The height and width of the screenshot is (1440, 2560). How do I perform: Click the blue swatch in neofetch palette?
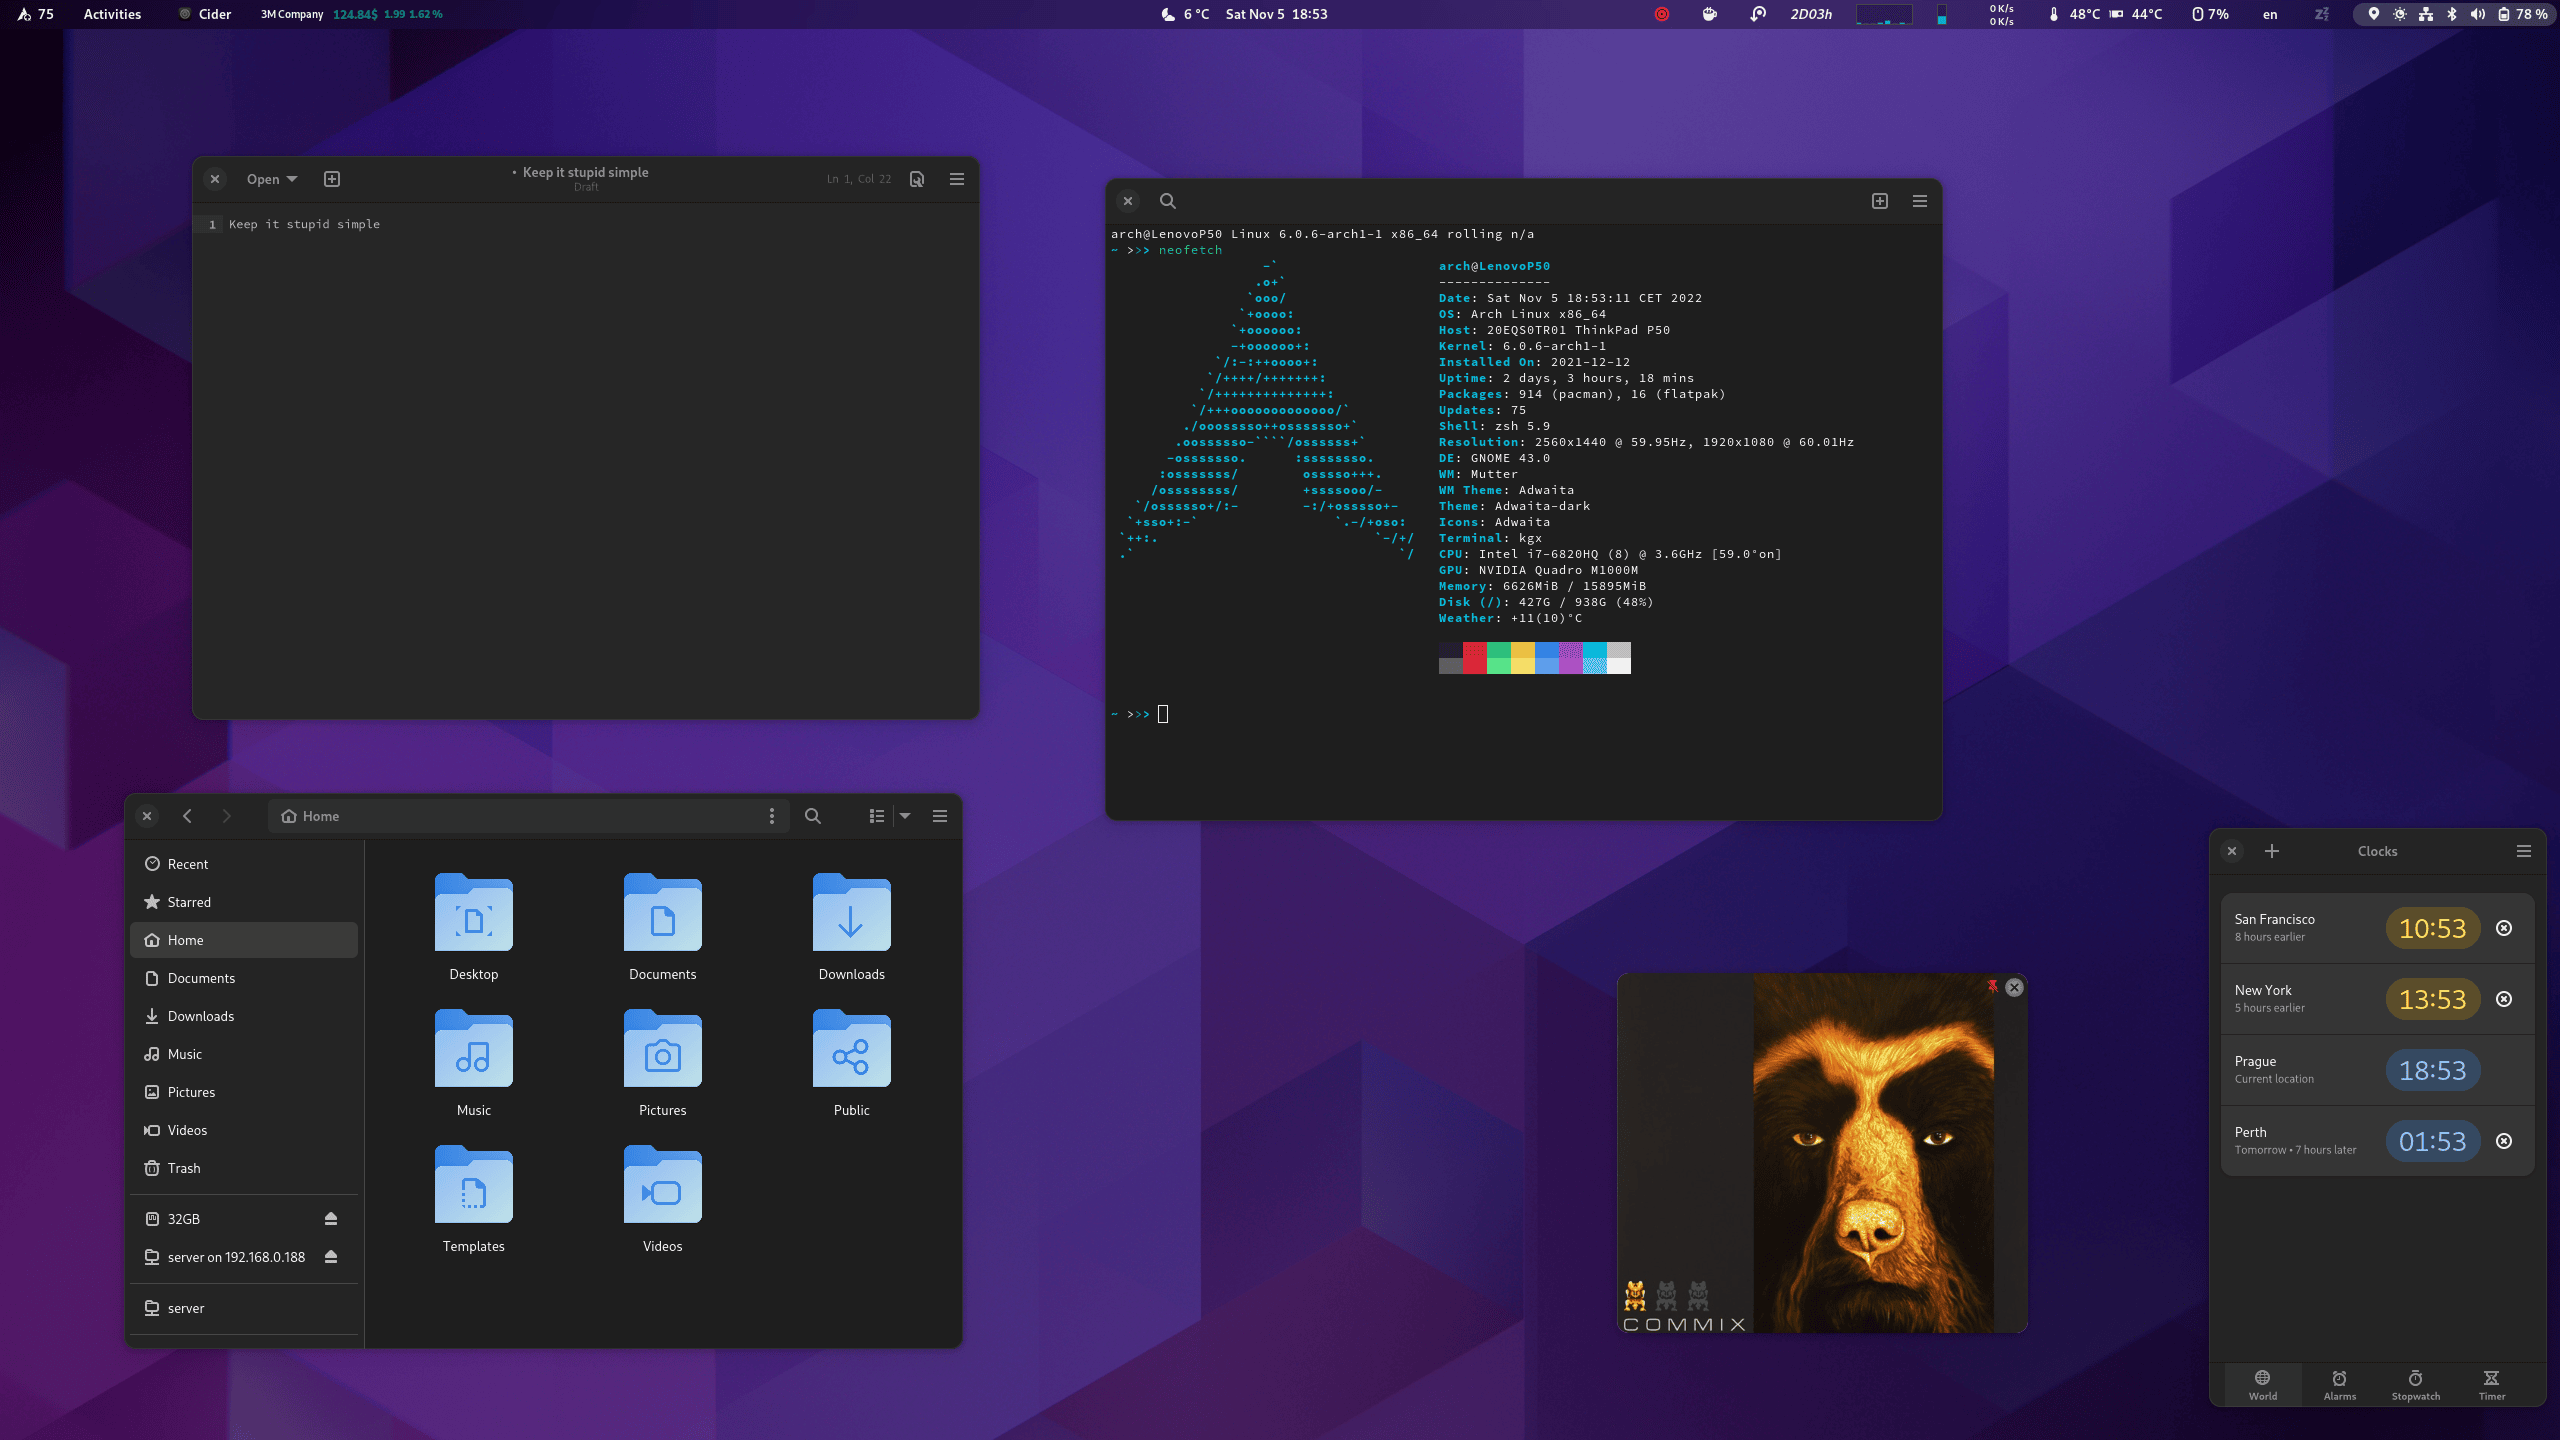click(x=1547, y=658)
